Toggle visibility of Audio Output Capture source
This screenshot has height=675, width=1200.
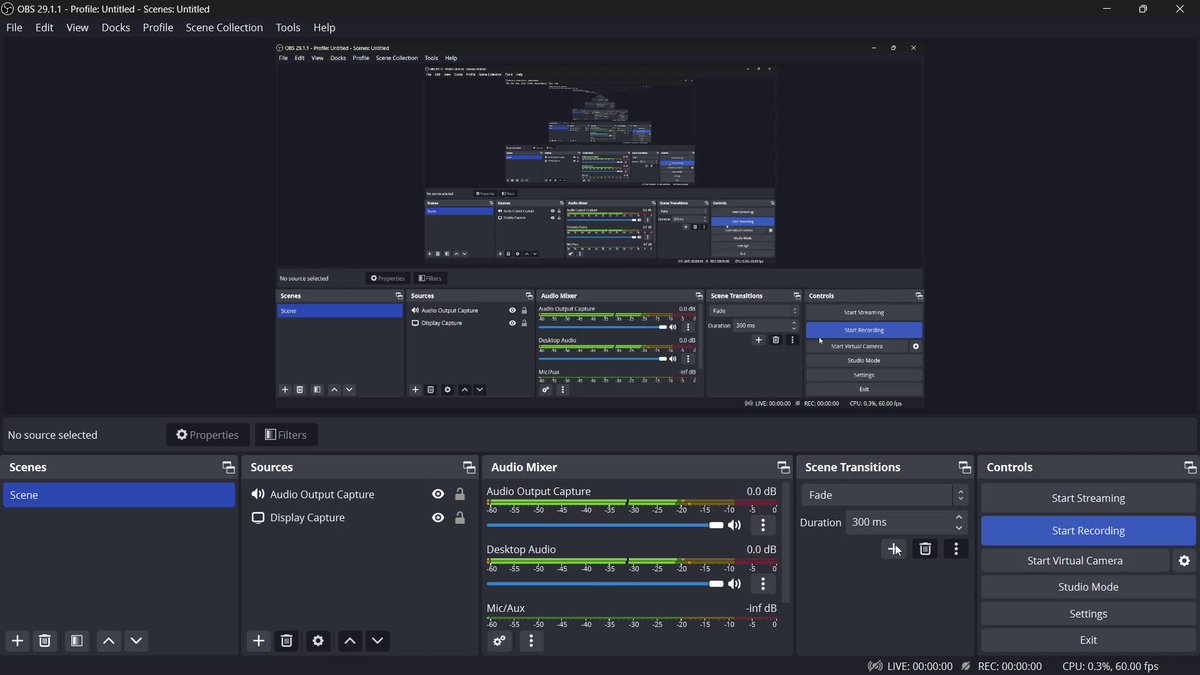438,494
